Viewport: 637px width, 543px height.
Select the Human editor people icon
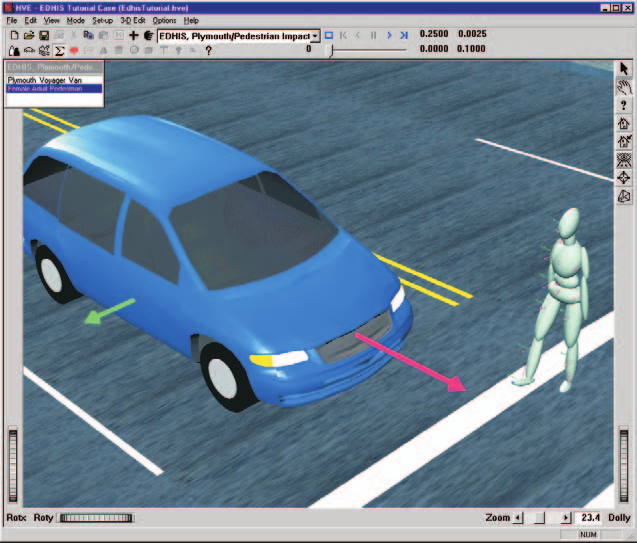(x=14, y=51)
